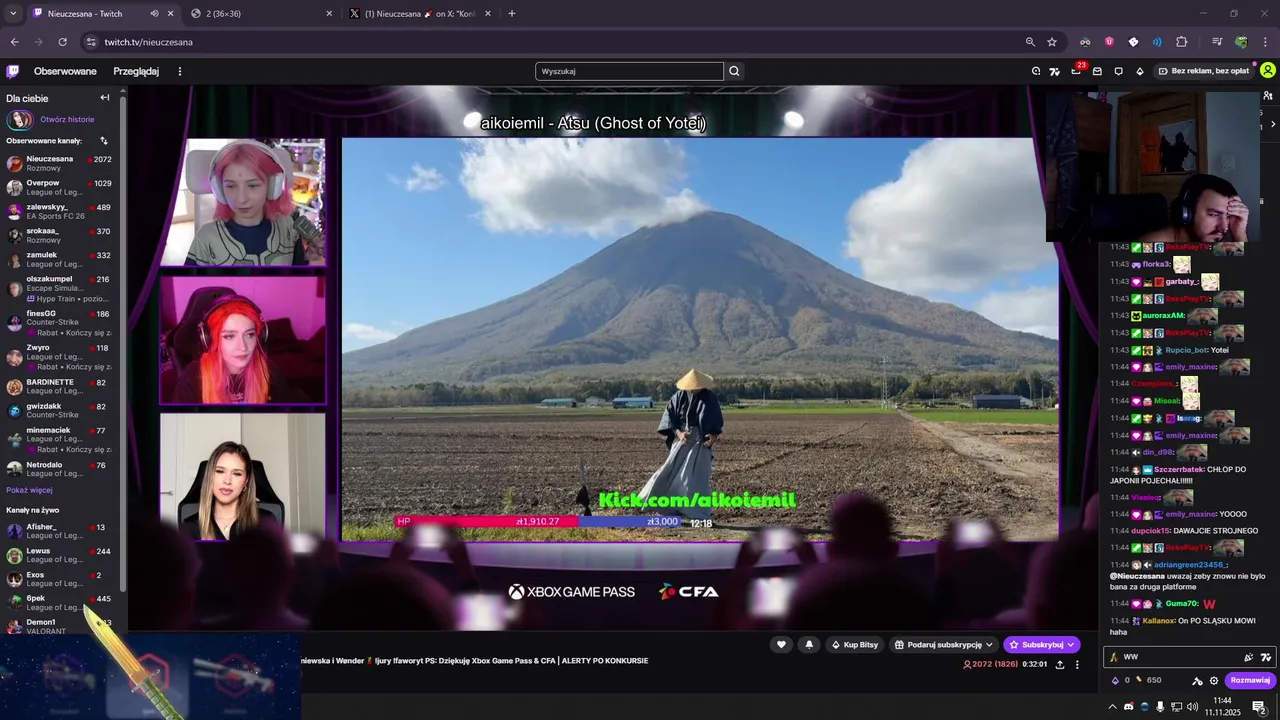
Task: Click the microphone icon in the system tray
Action: pyautogui.click(x=1160, y=707)
